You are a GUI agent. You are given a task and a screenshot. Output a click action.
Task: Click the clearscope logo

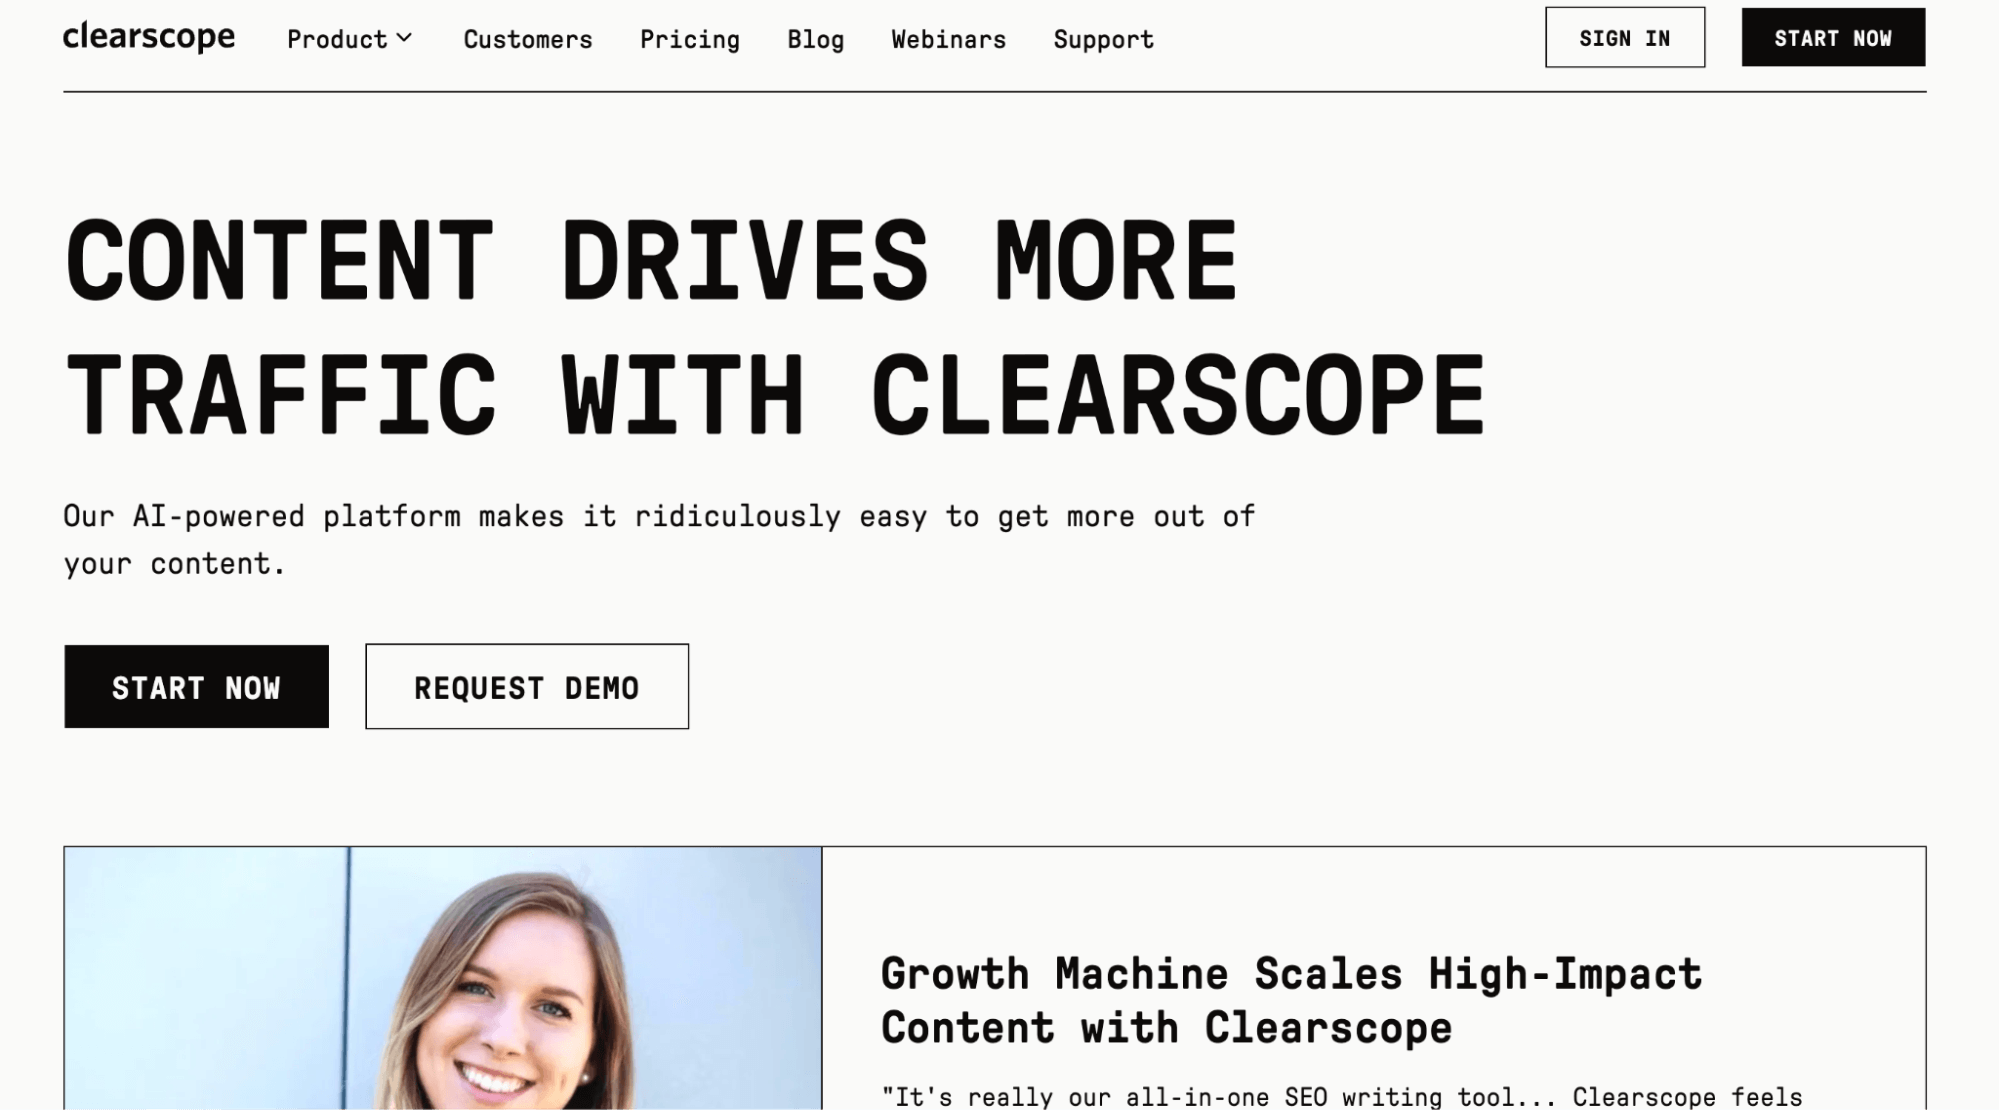(x=149, y=37)
